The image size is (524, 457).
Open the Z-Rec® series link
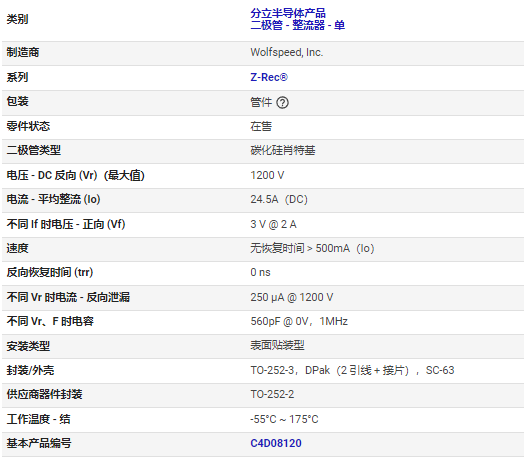269,77
